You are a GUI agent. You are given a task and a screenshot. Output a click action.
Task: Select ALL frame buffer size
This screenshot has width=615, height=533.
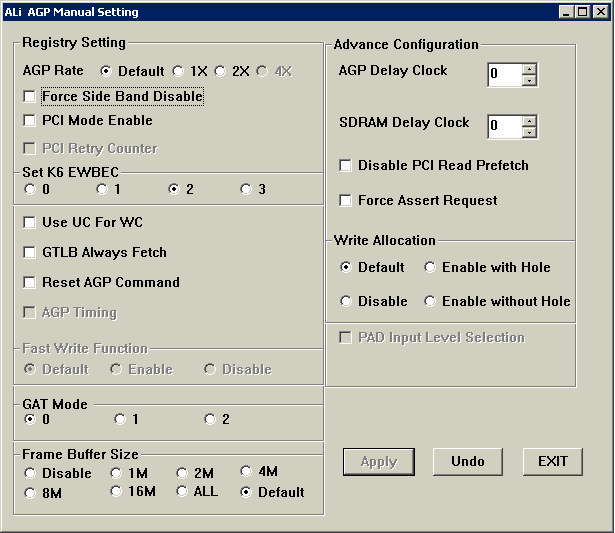(x=182, y=491)
